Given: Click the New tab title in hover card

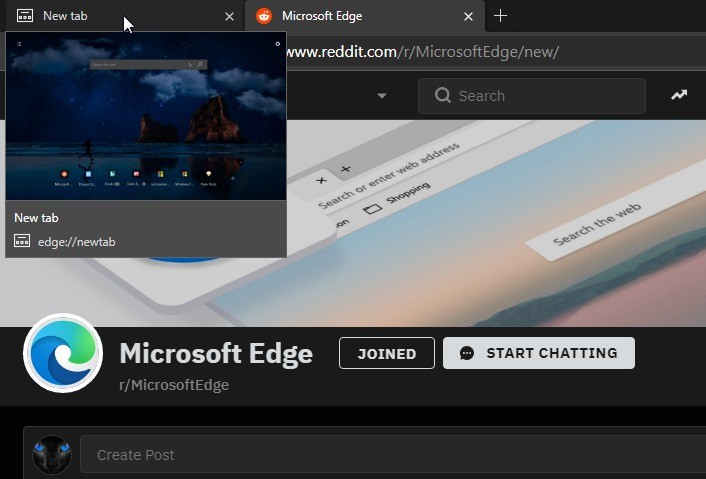Looking at the screenshot, I should [36, 218].
